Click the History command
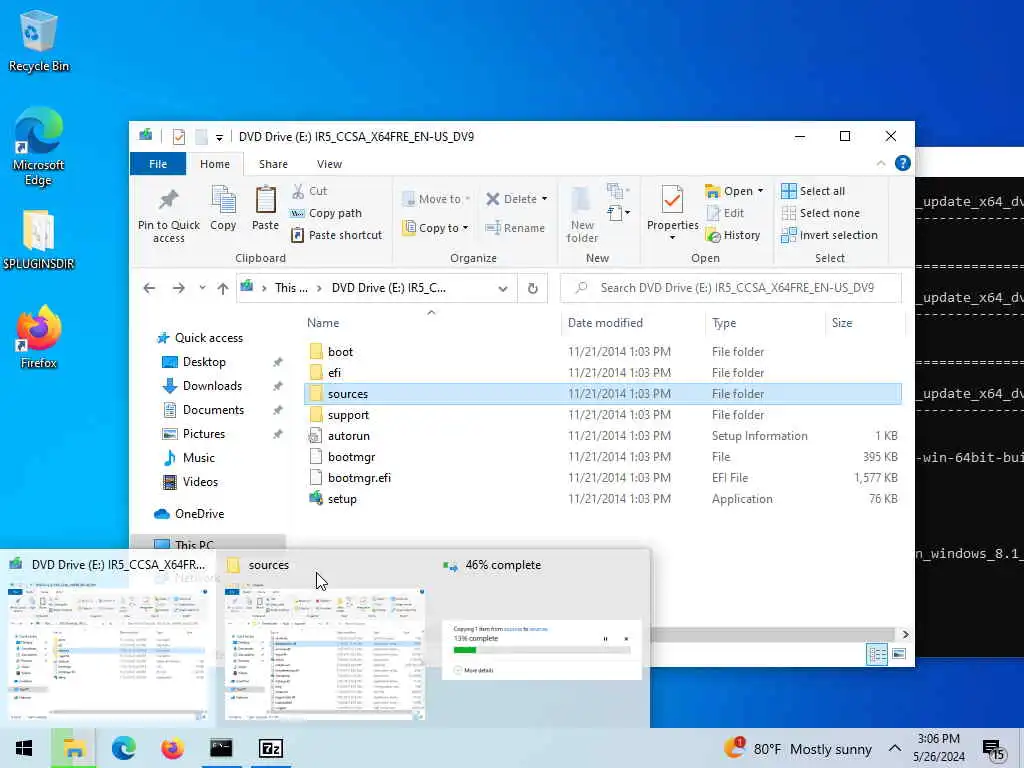1024x768 pixels. coord(733,235)
